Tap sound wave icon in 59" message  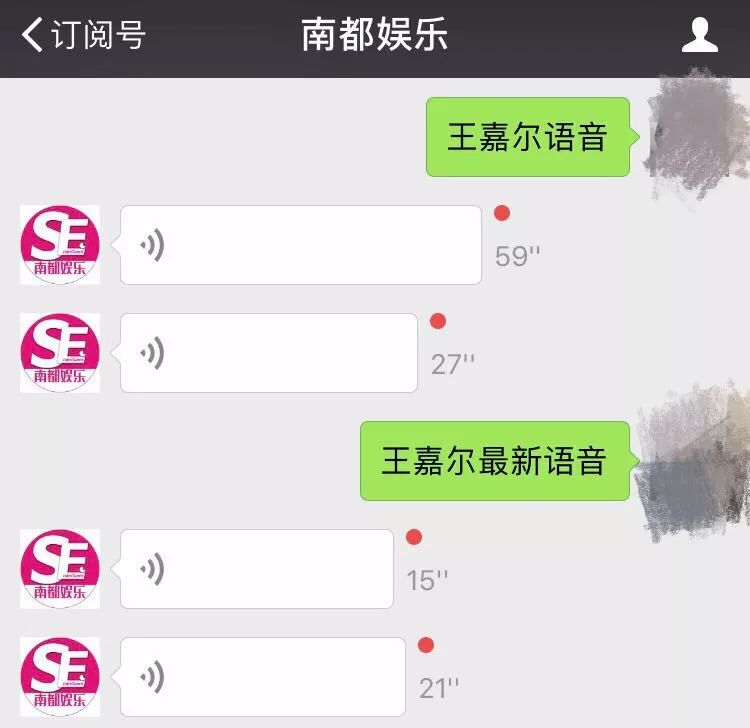pyautogui.click(x=153, y=245)
